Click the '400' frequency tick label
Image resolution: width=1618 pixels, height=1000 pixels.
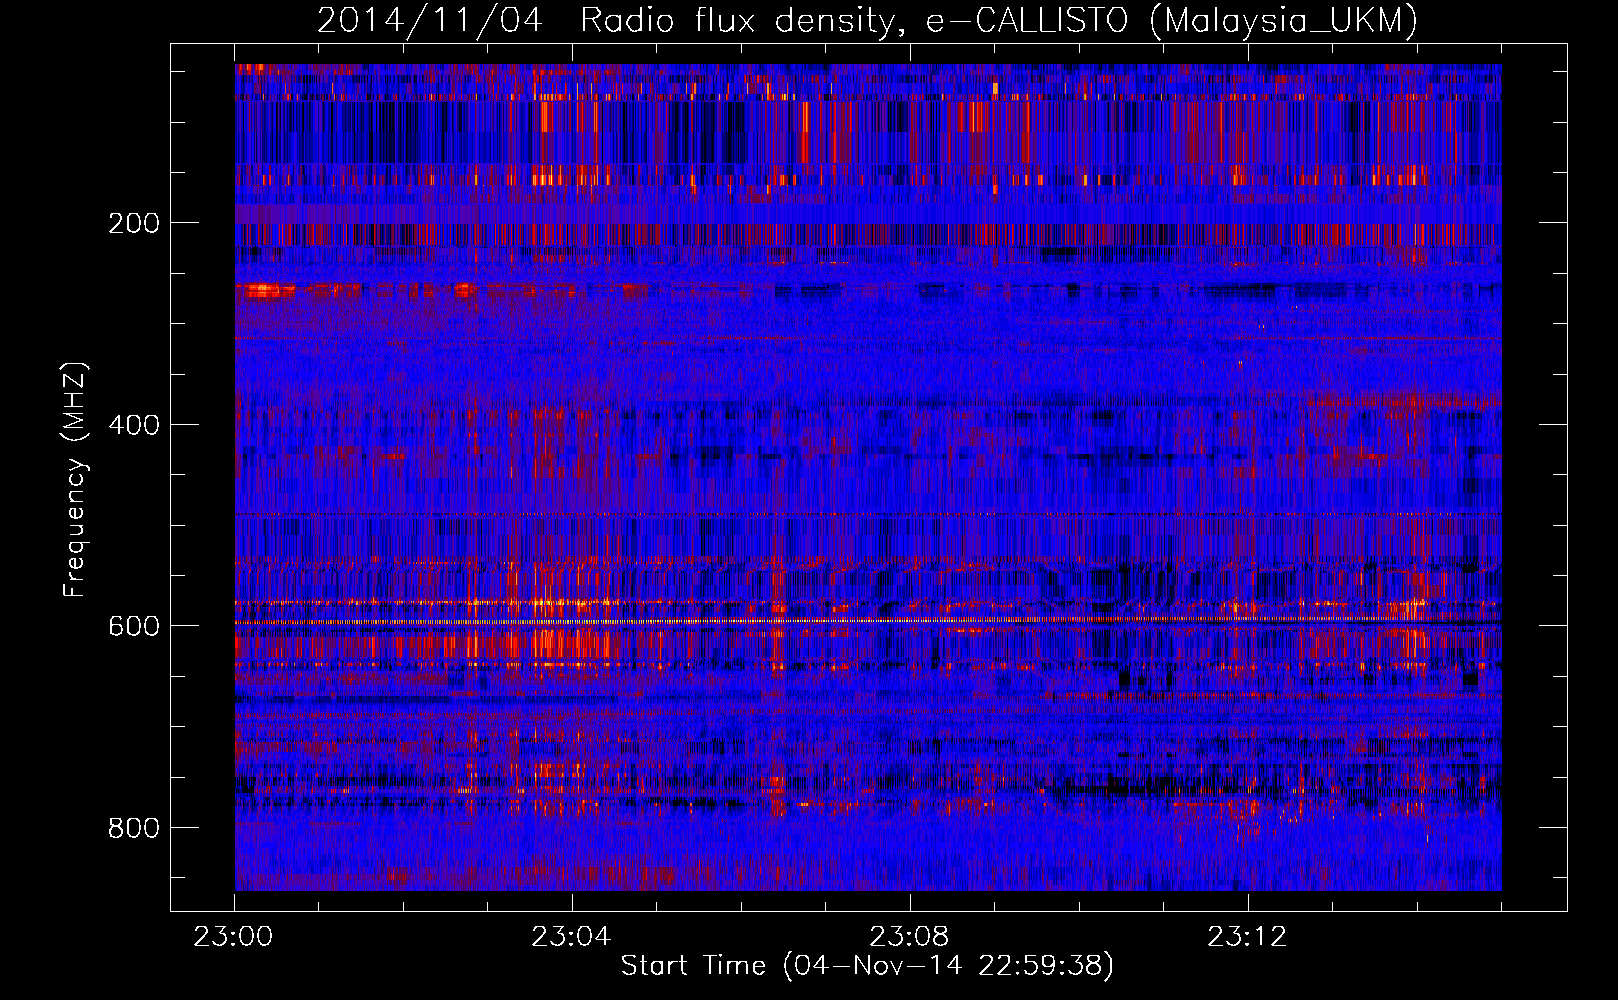click(133, 425)
